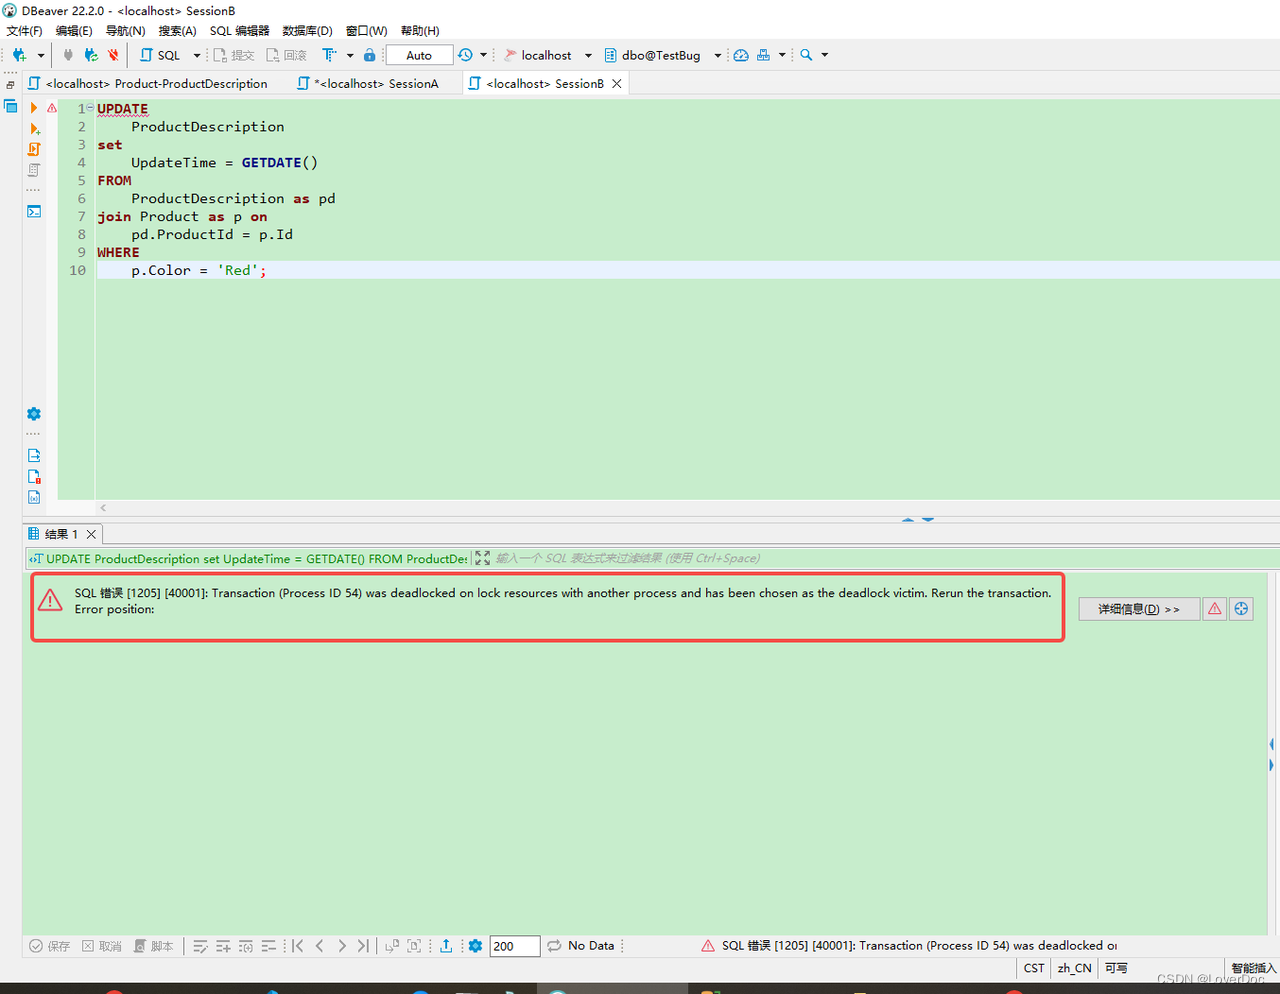Click the dashboard gauge icon in toolbar
Viewport: 1280px width, 994px height.
point(741,55)
